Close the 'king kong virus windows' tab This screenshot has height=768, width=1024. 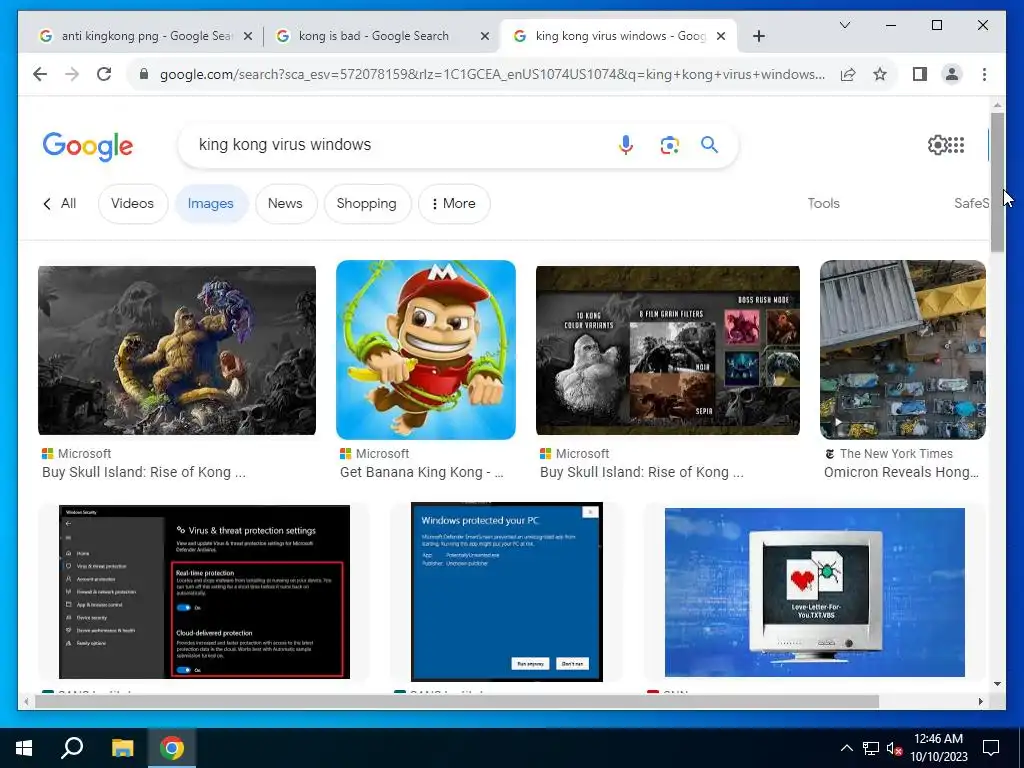(721, 37)
